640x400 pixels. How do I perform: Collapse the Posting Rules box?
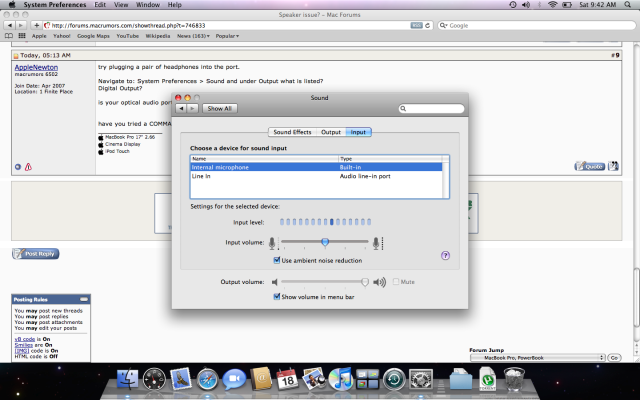pos(84,299)
